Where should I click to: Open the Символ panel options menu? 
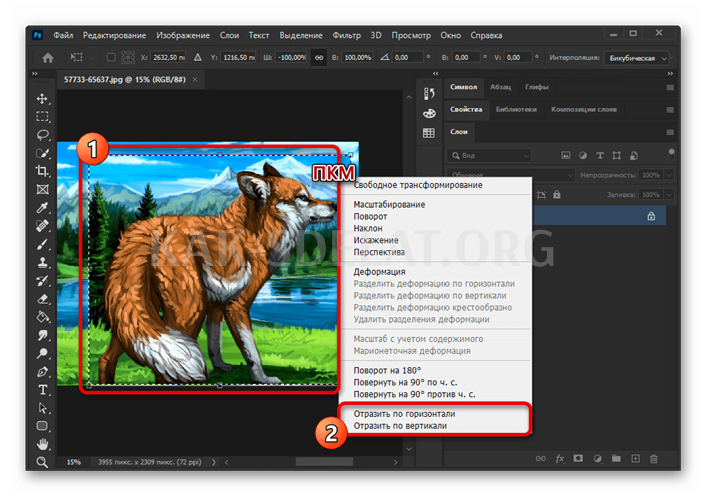coord(670,88)
